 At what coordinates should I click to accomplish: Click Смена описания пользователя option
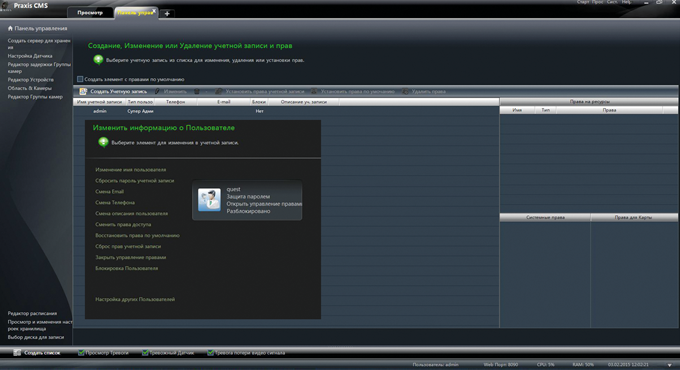[131, 213]
